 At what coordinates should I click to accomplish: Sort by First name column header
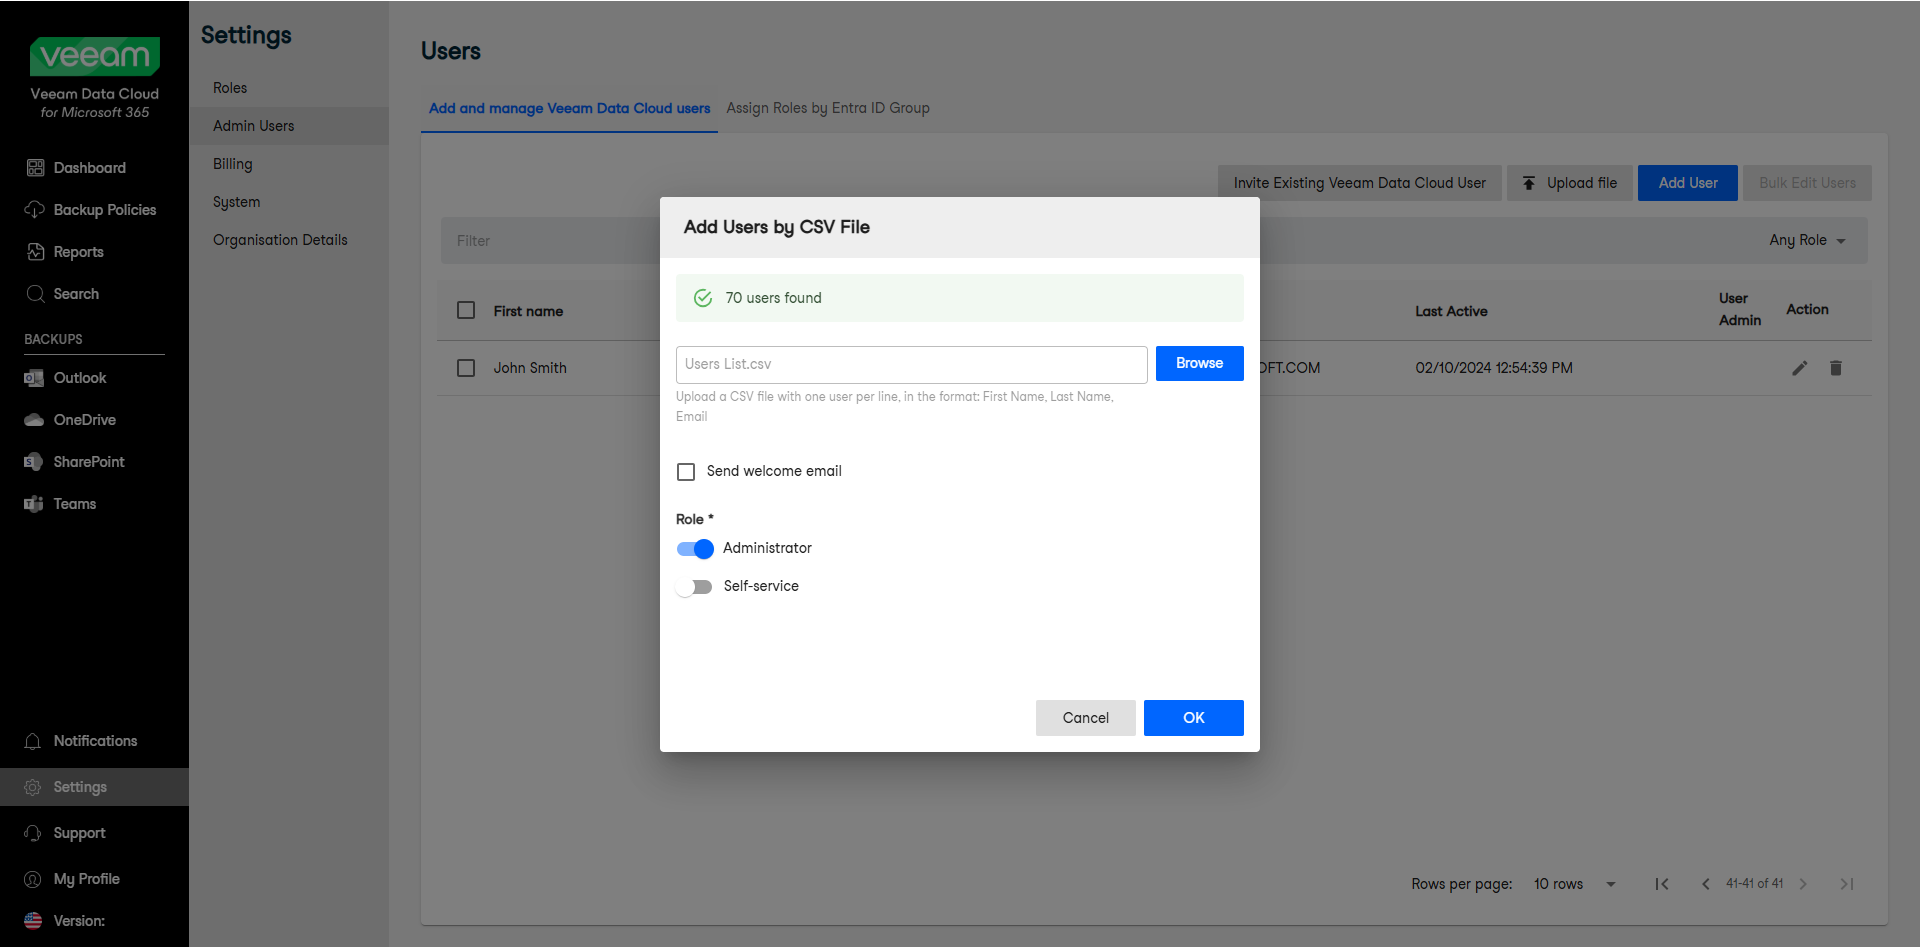(528, 311)
